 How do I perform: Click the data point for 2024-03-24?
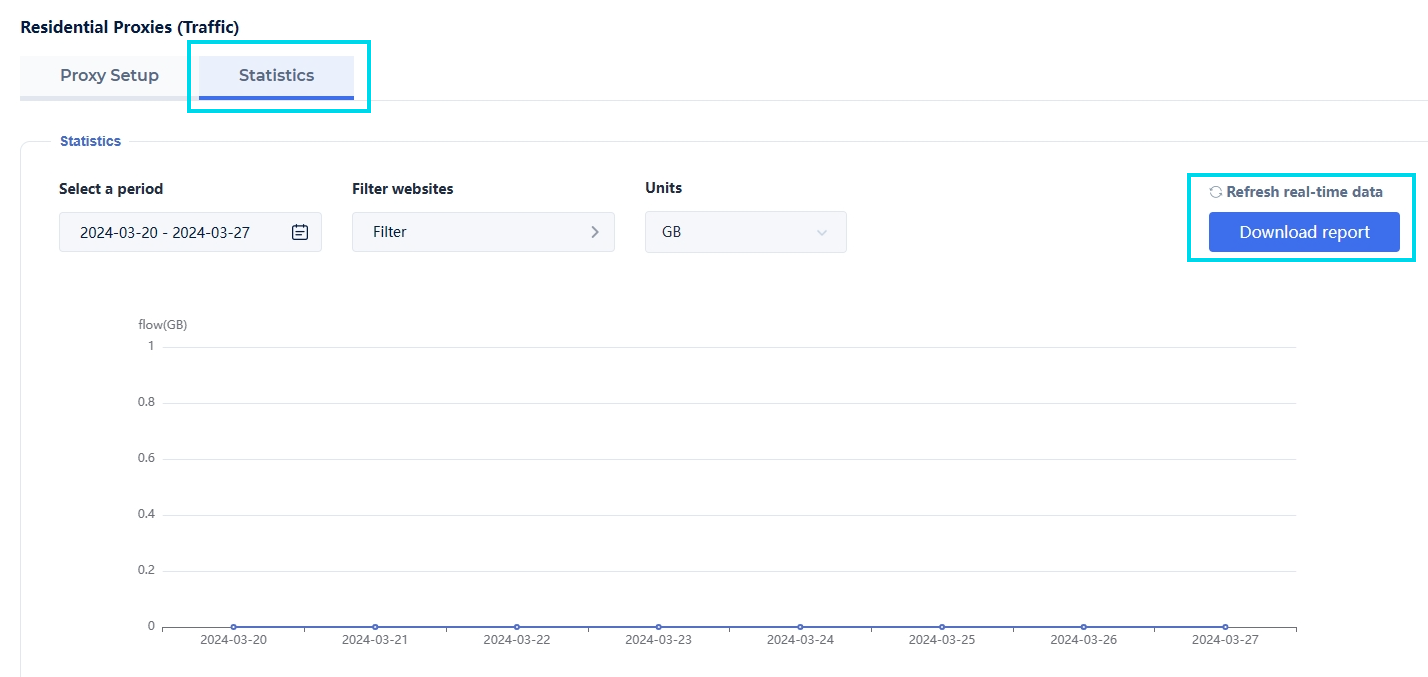click(x=800, y=627)
